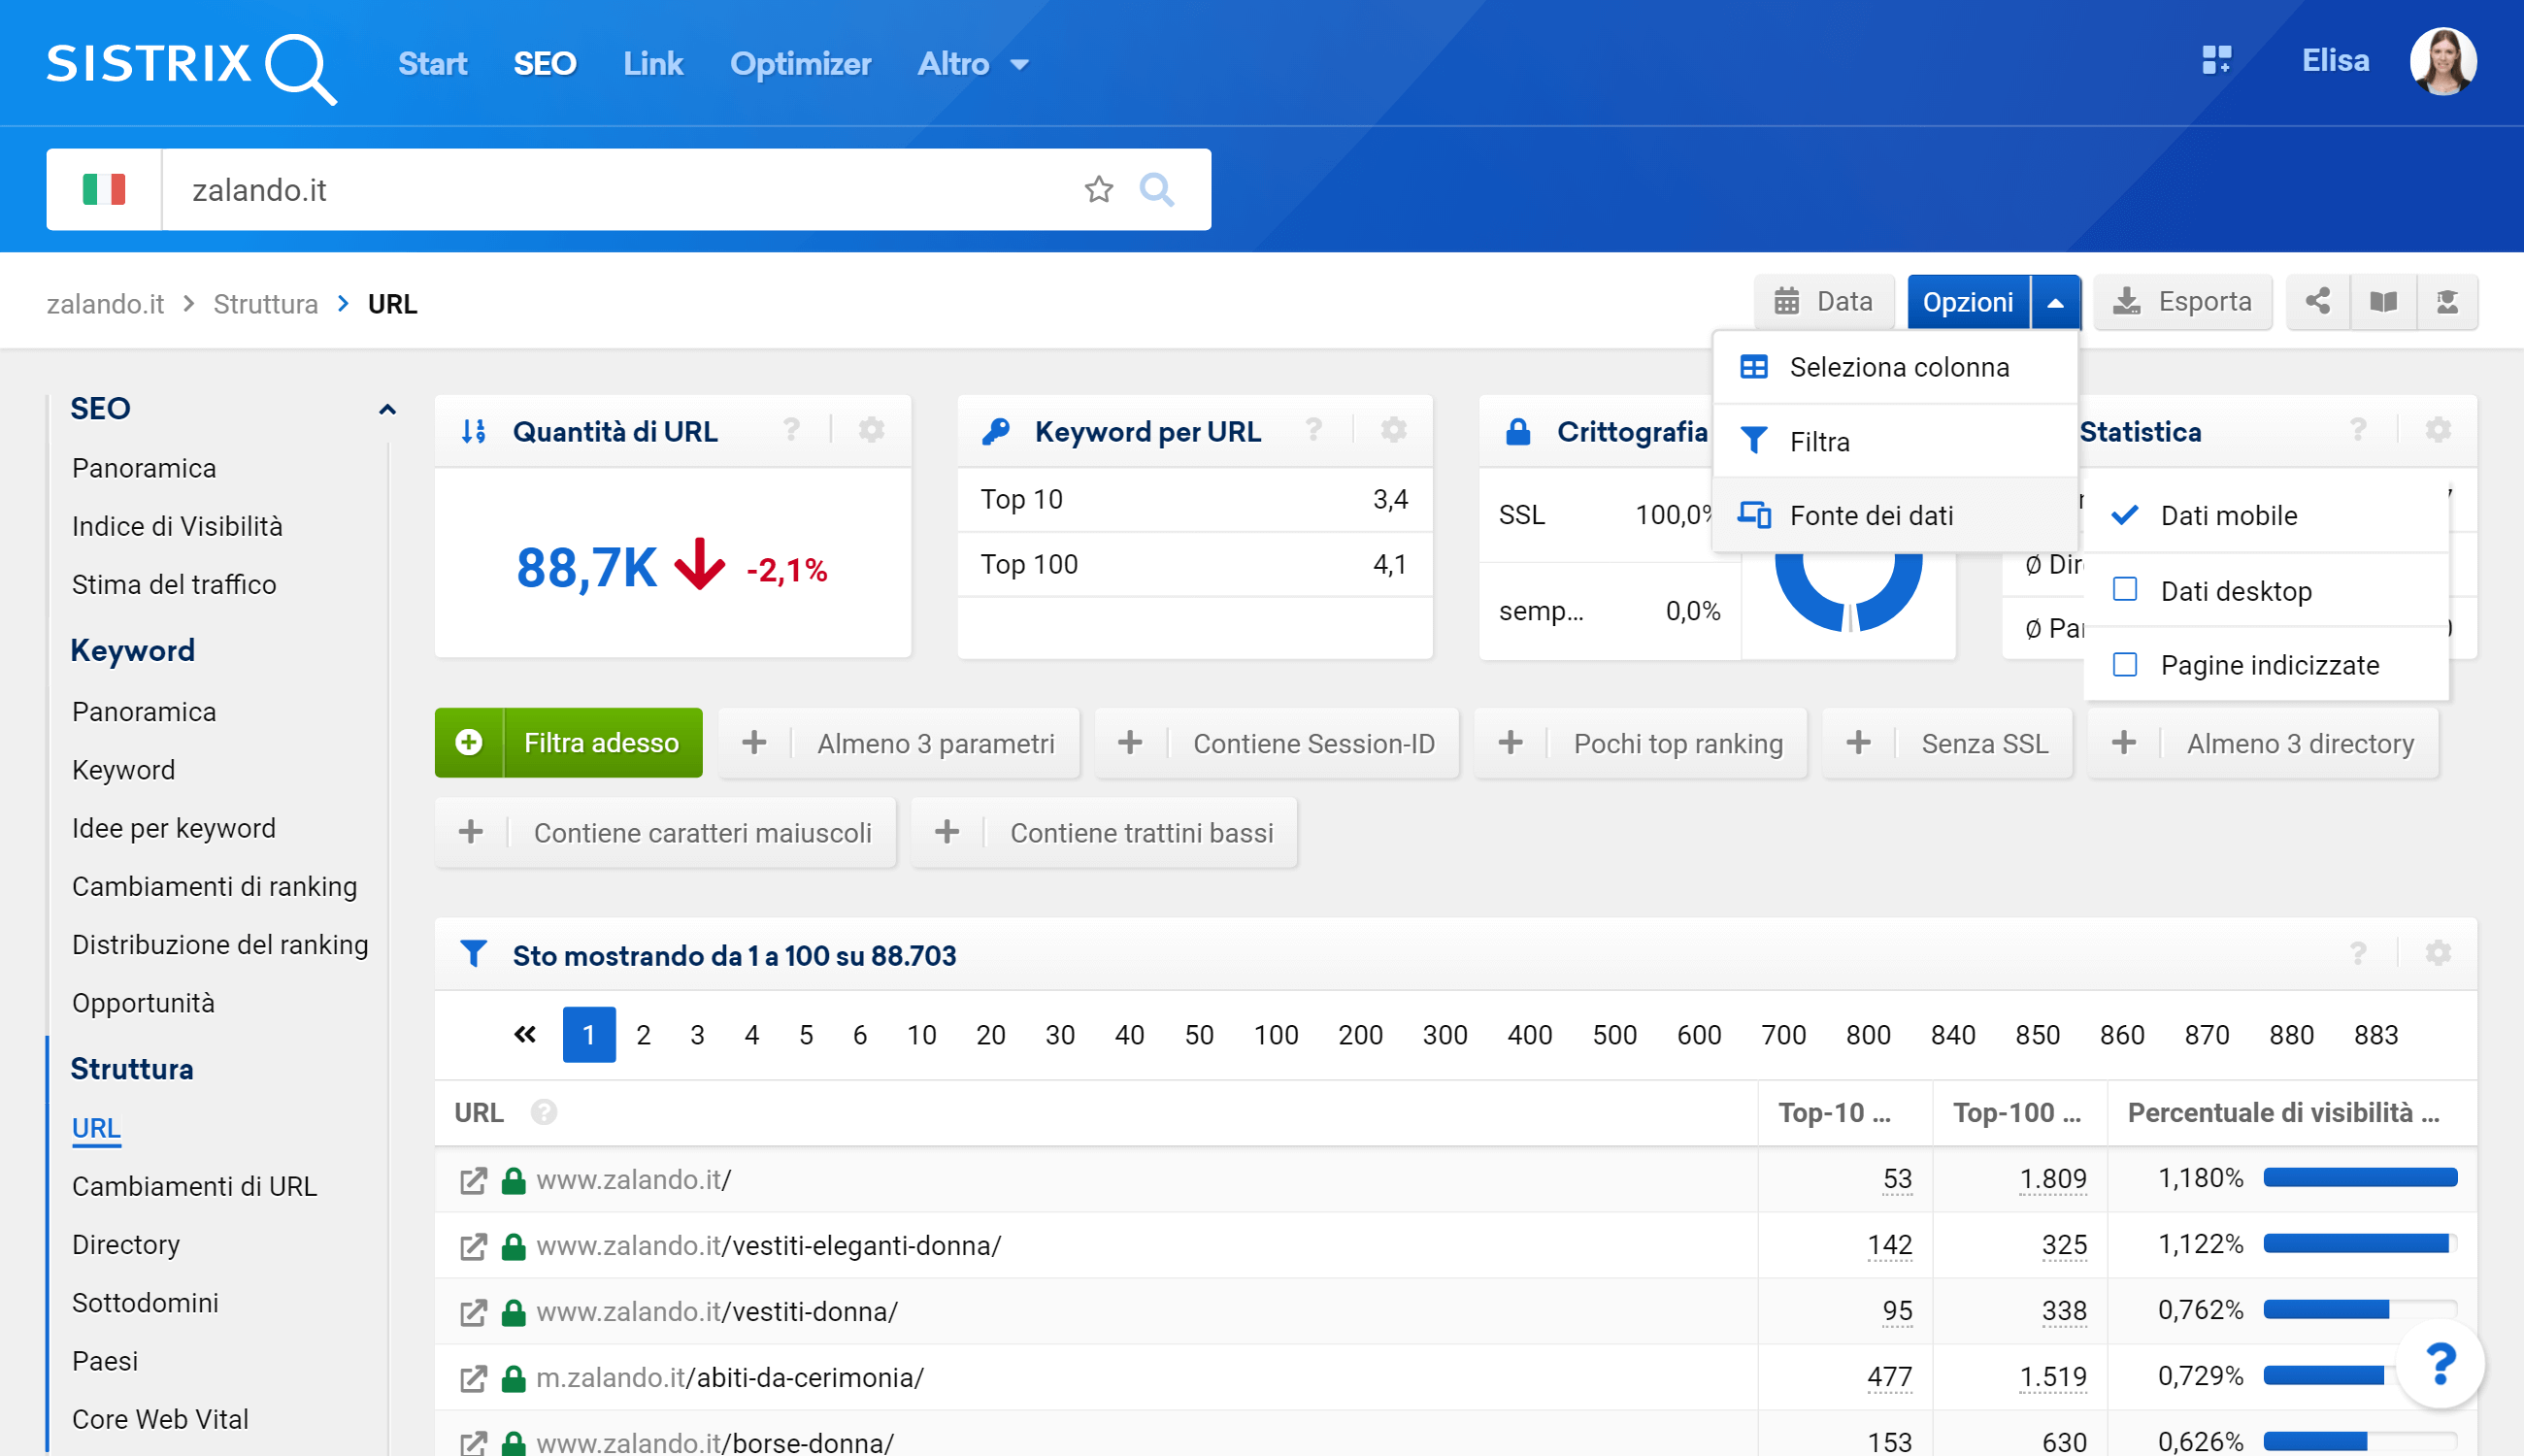Open Fonte dei dati submenu
Image resolution: width=2524 pixels, height=1456 pixels.
click(x=1895, y=515)
